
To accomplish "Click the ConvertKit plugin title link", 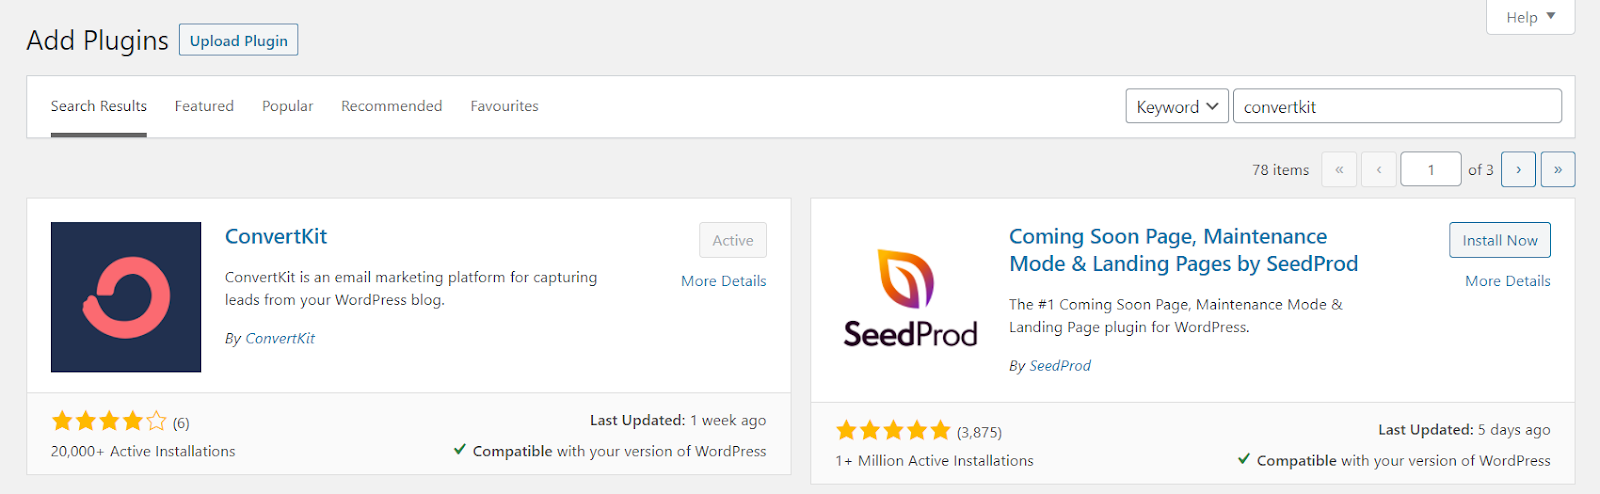I will 276,237.
